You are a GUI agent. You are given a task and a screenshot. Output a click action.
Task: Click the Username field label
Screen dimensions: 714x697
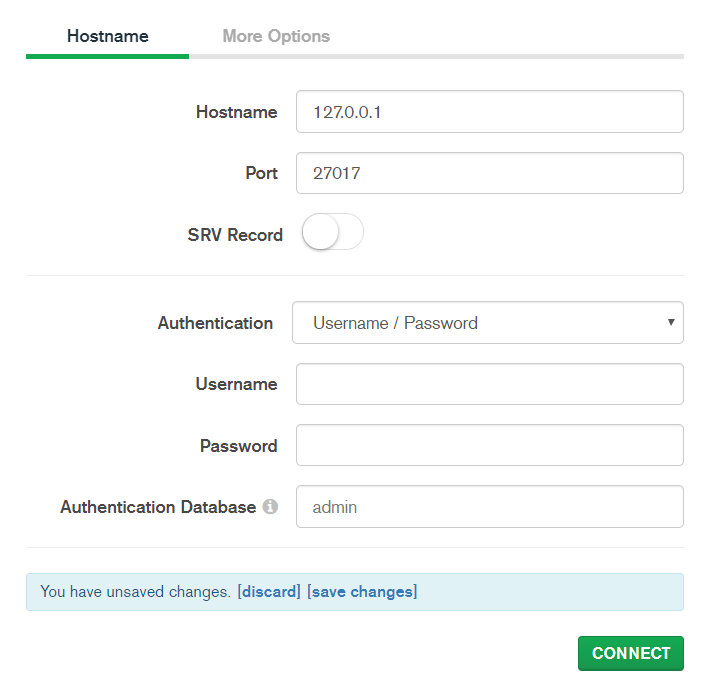236,384
